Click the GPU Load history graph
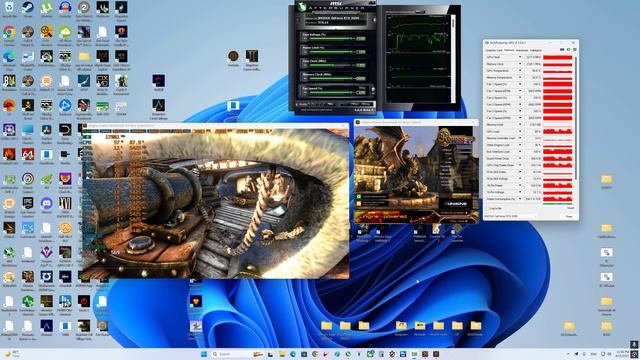This screenshot has width=640, height=360. click(558, 131)
